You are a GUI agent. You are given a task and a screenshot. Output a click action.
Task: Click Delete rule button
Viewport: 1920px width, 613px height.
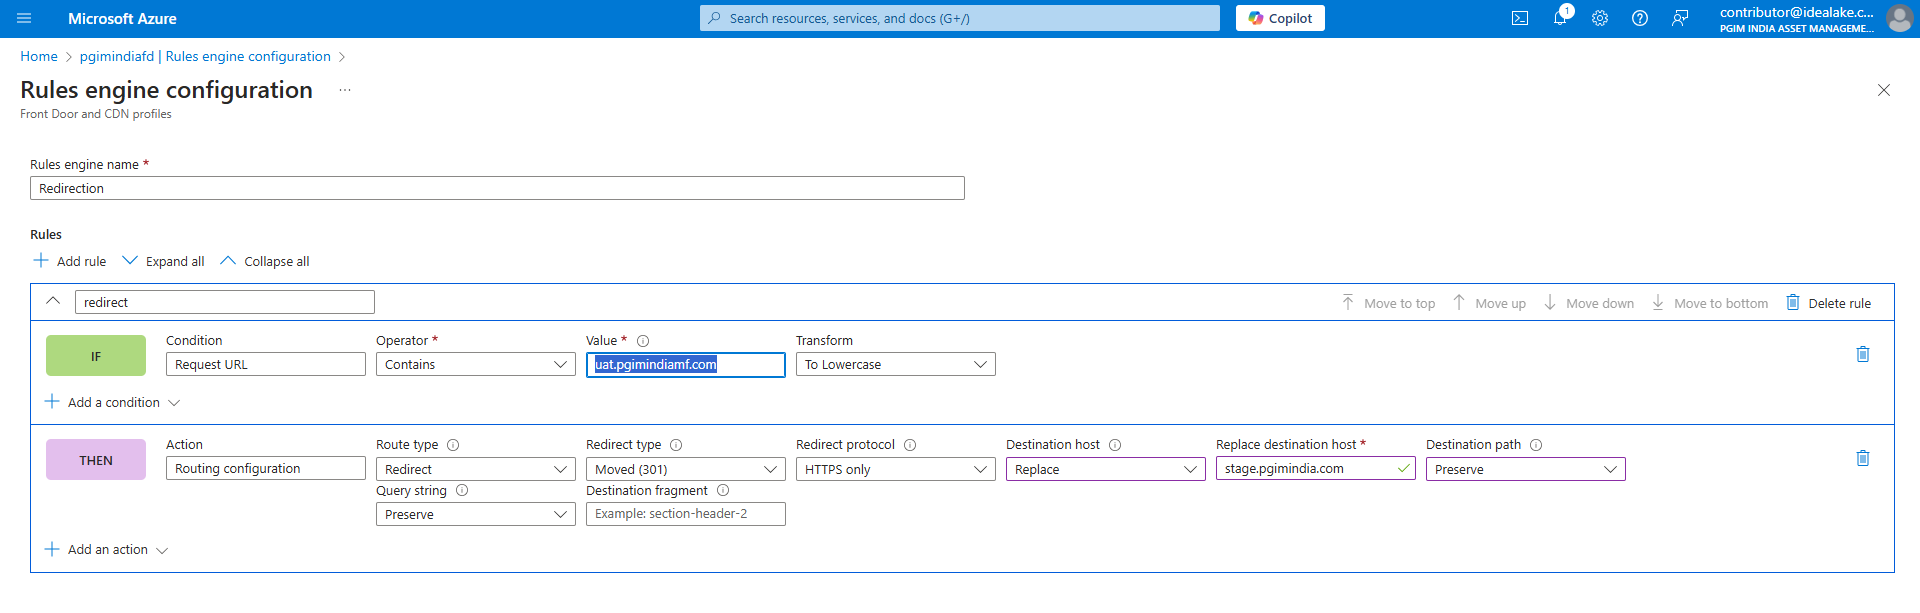click(1828, 303)
